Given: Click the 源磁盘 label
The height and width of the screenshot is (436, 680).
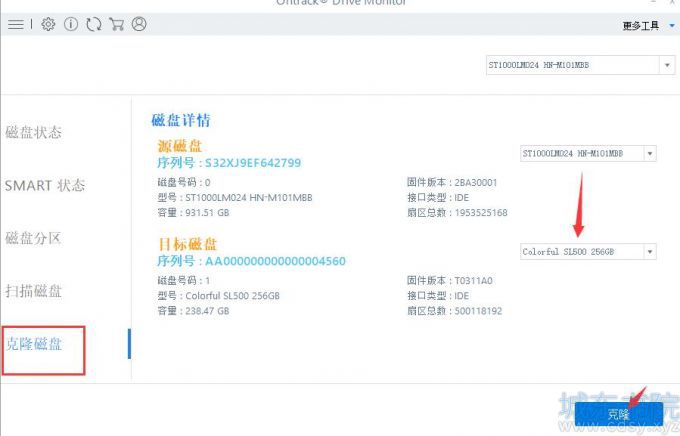Looking at the screenshot, I should coord(180,146).
